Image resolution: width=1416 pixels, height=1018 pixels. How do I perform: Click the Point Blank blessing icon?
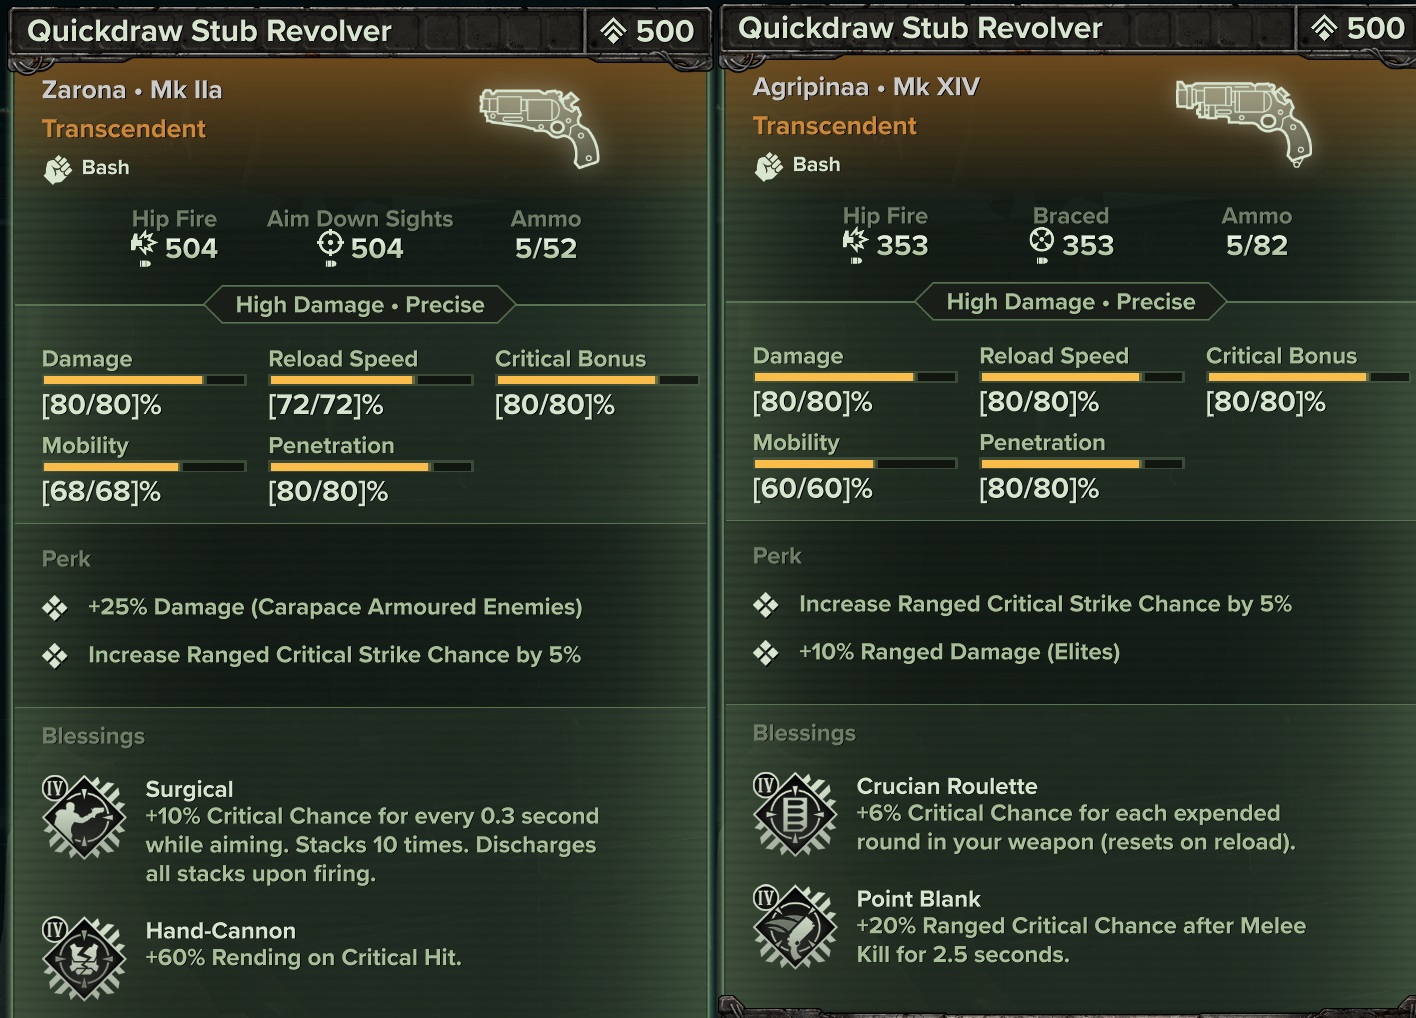[x=795, y=926]
